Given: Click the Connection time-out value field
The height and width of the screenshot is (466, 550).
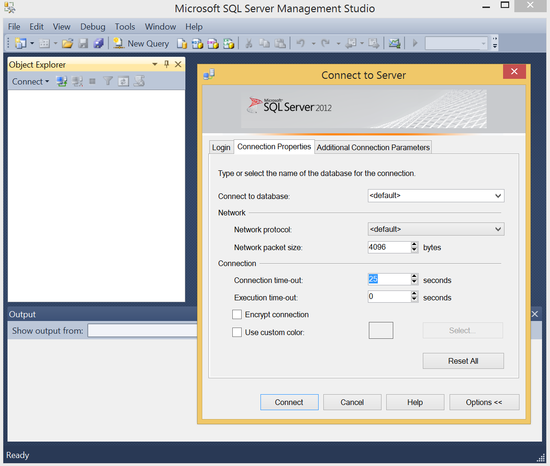Looking at the screenshot, I should [389, 279].
